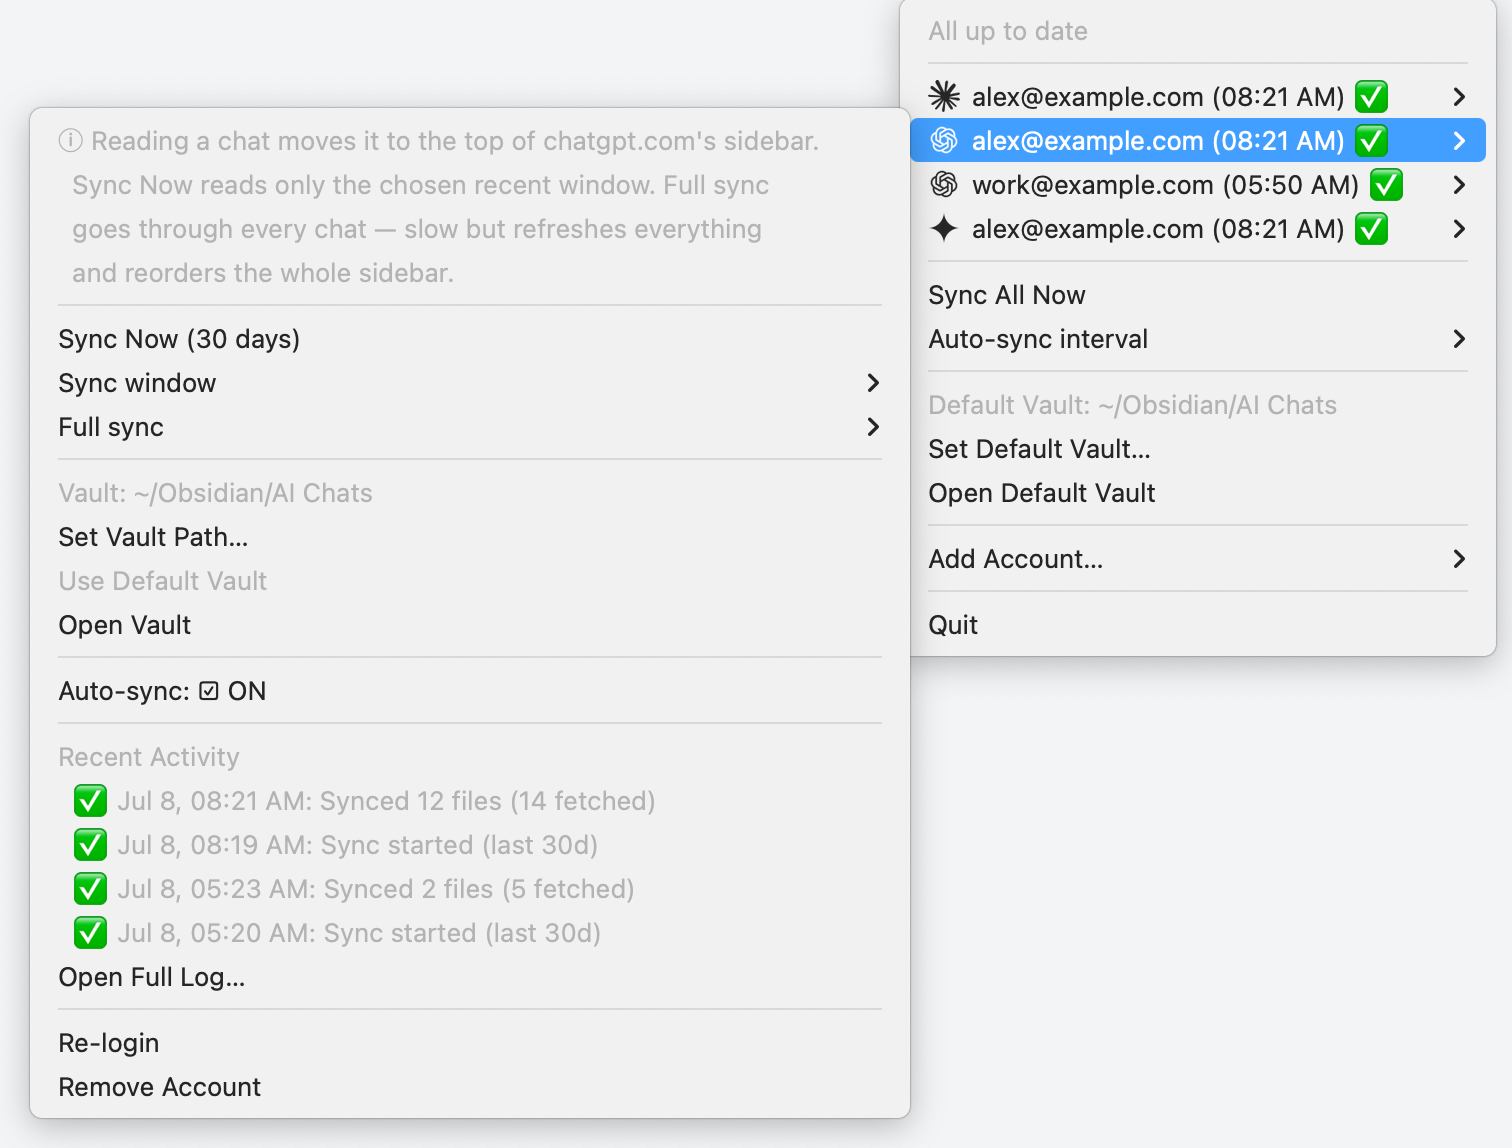
Task: Select Sync window menu item
Action: [470, 383]
